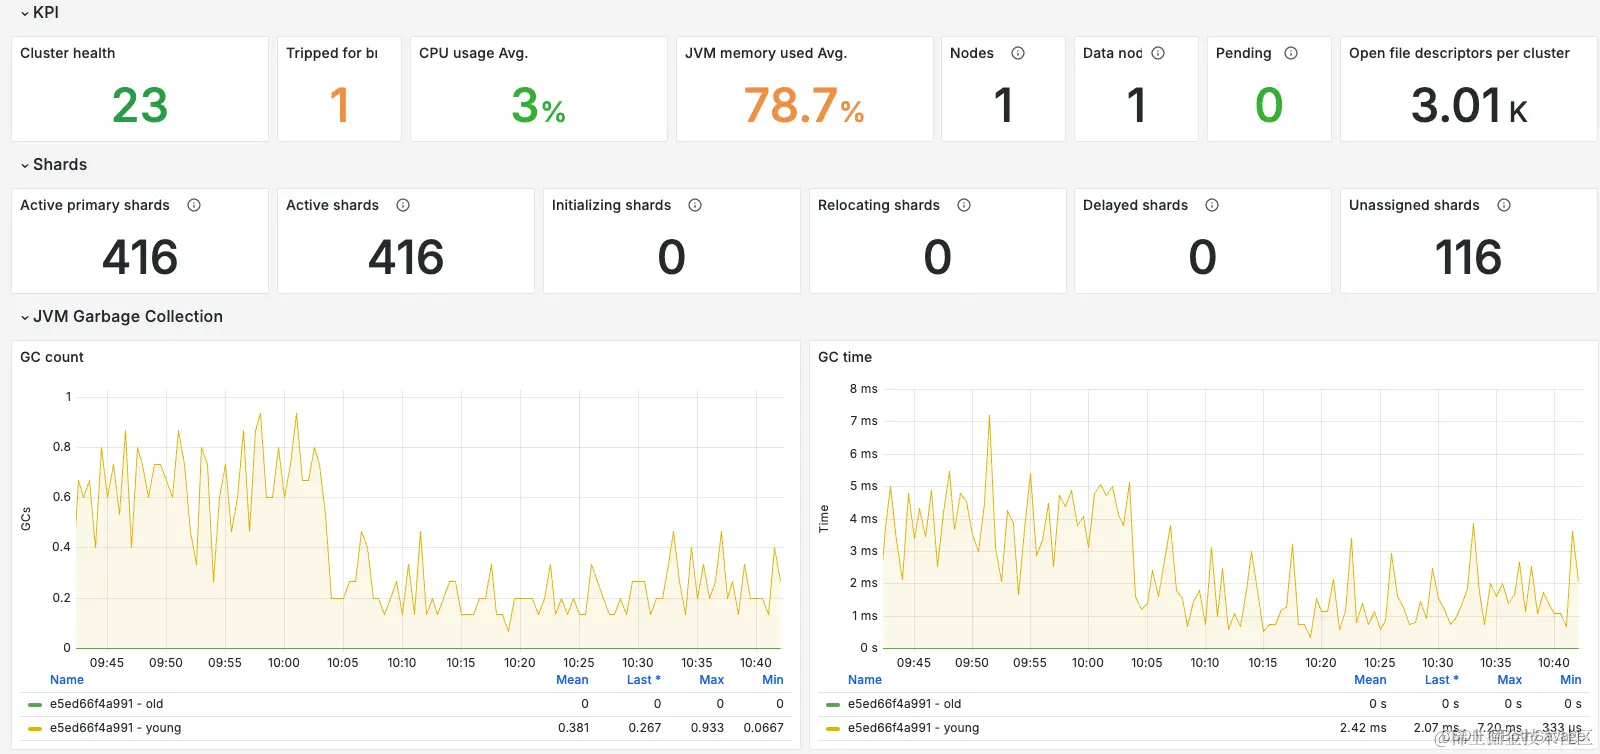Screen dimensions: 1600x754
Task: Open info icon beside Relocating shards
Action: (x=964, y=205)
